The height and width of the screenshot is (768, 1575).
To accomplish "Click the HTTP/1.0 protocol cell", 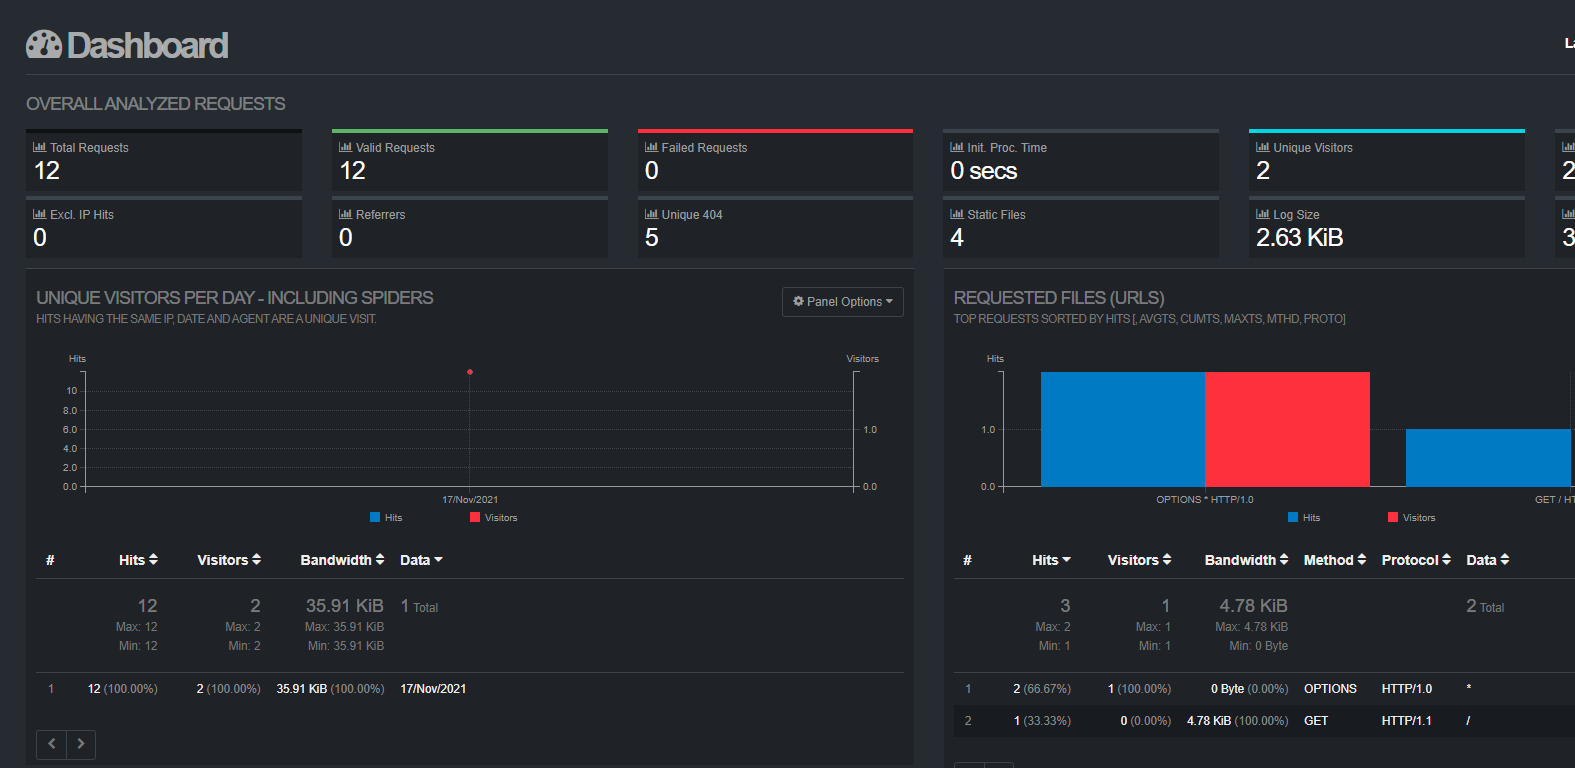I will coord(1407,689).
